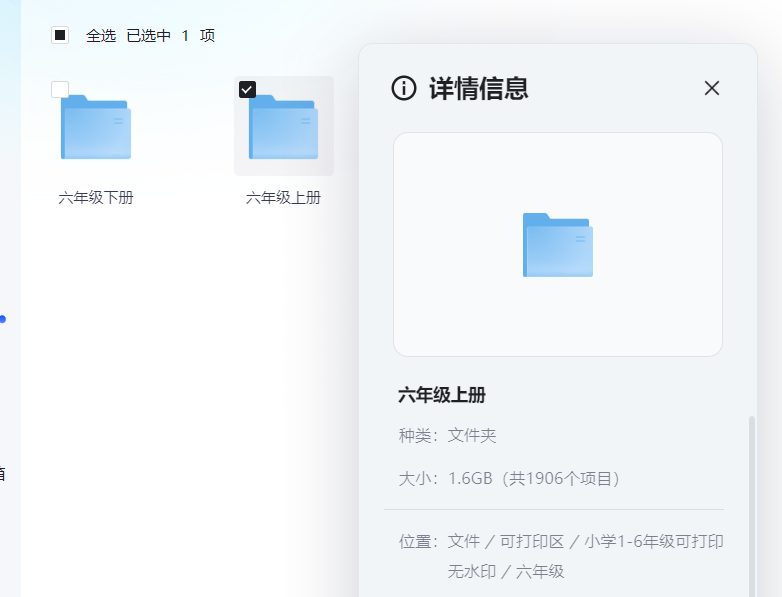This screenshot has width=782, height=597.
Task: Open the 六年级下册 folder icon
Action: click(x=96, y=128)
